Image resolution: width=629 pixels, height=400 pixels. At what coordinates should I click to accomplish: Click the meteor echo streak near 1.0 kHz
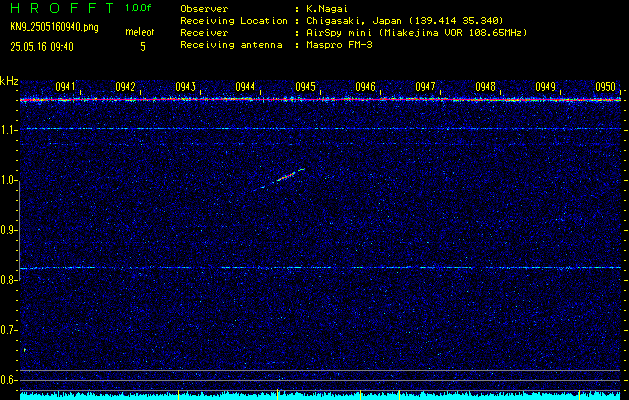click(286, 176)
